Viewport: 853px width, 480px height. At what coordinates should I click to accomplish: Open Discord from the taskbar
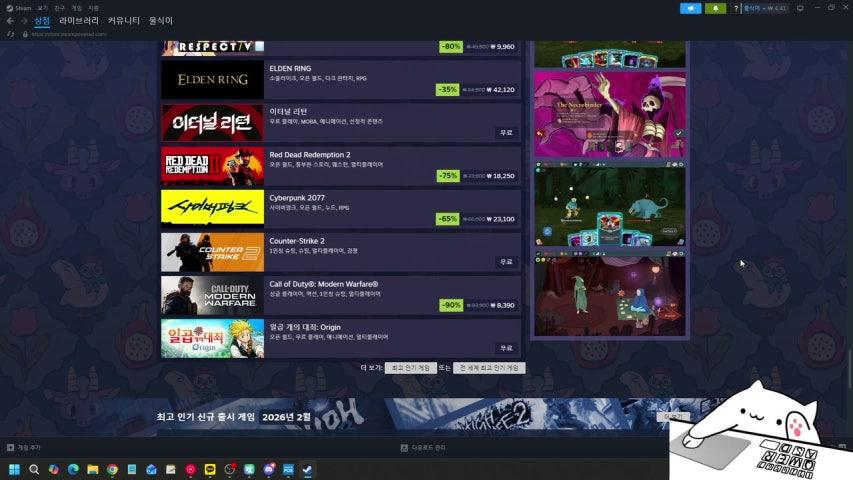[269, 469]
